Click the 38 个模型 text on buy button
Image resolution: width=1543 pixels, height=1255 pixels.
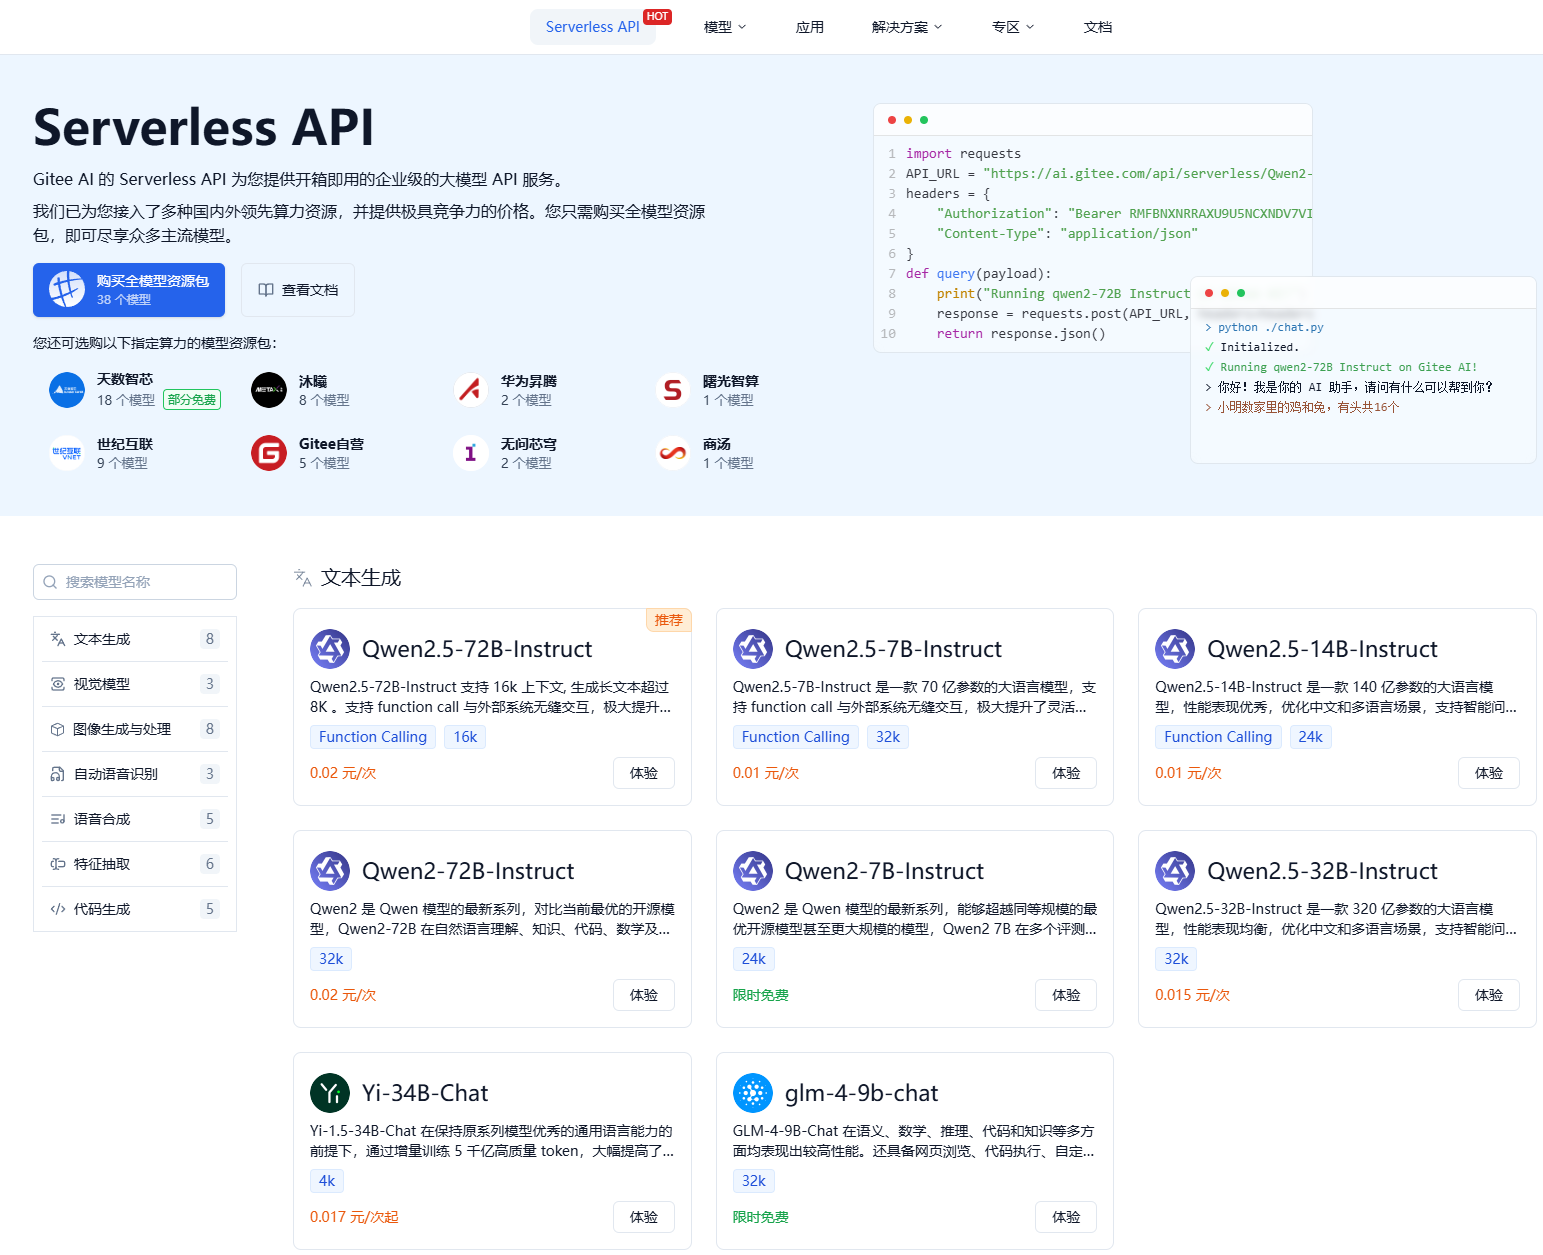pos(124,300)
